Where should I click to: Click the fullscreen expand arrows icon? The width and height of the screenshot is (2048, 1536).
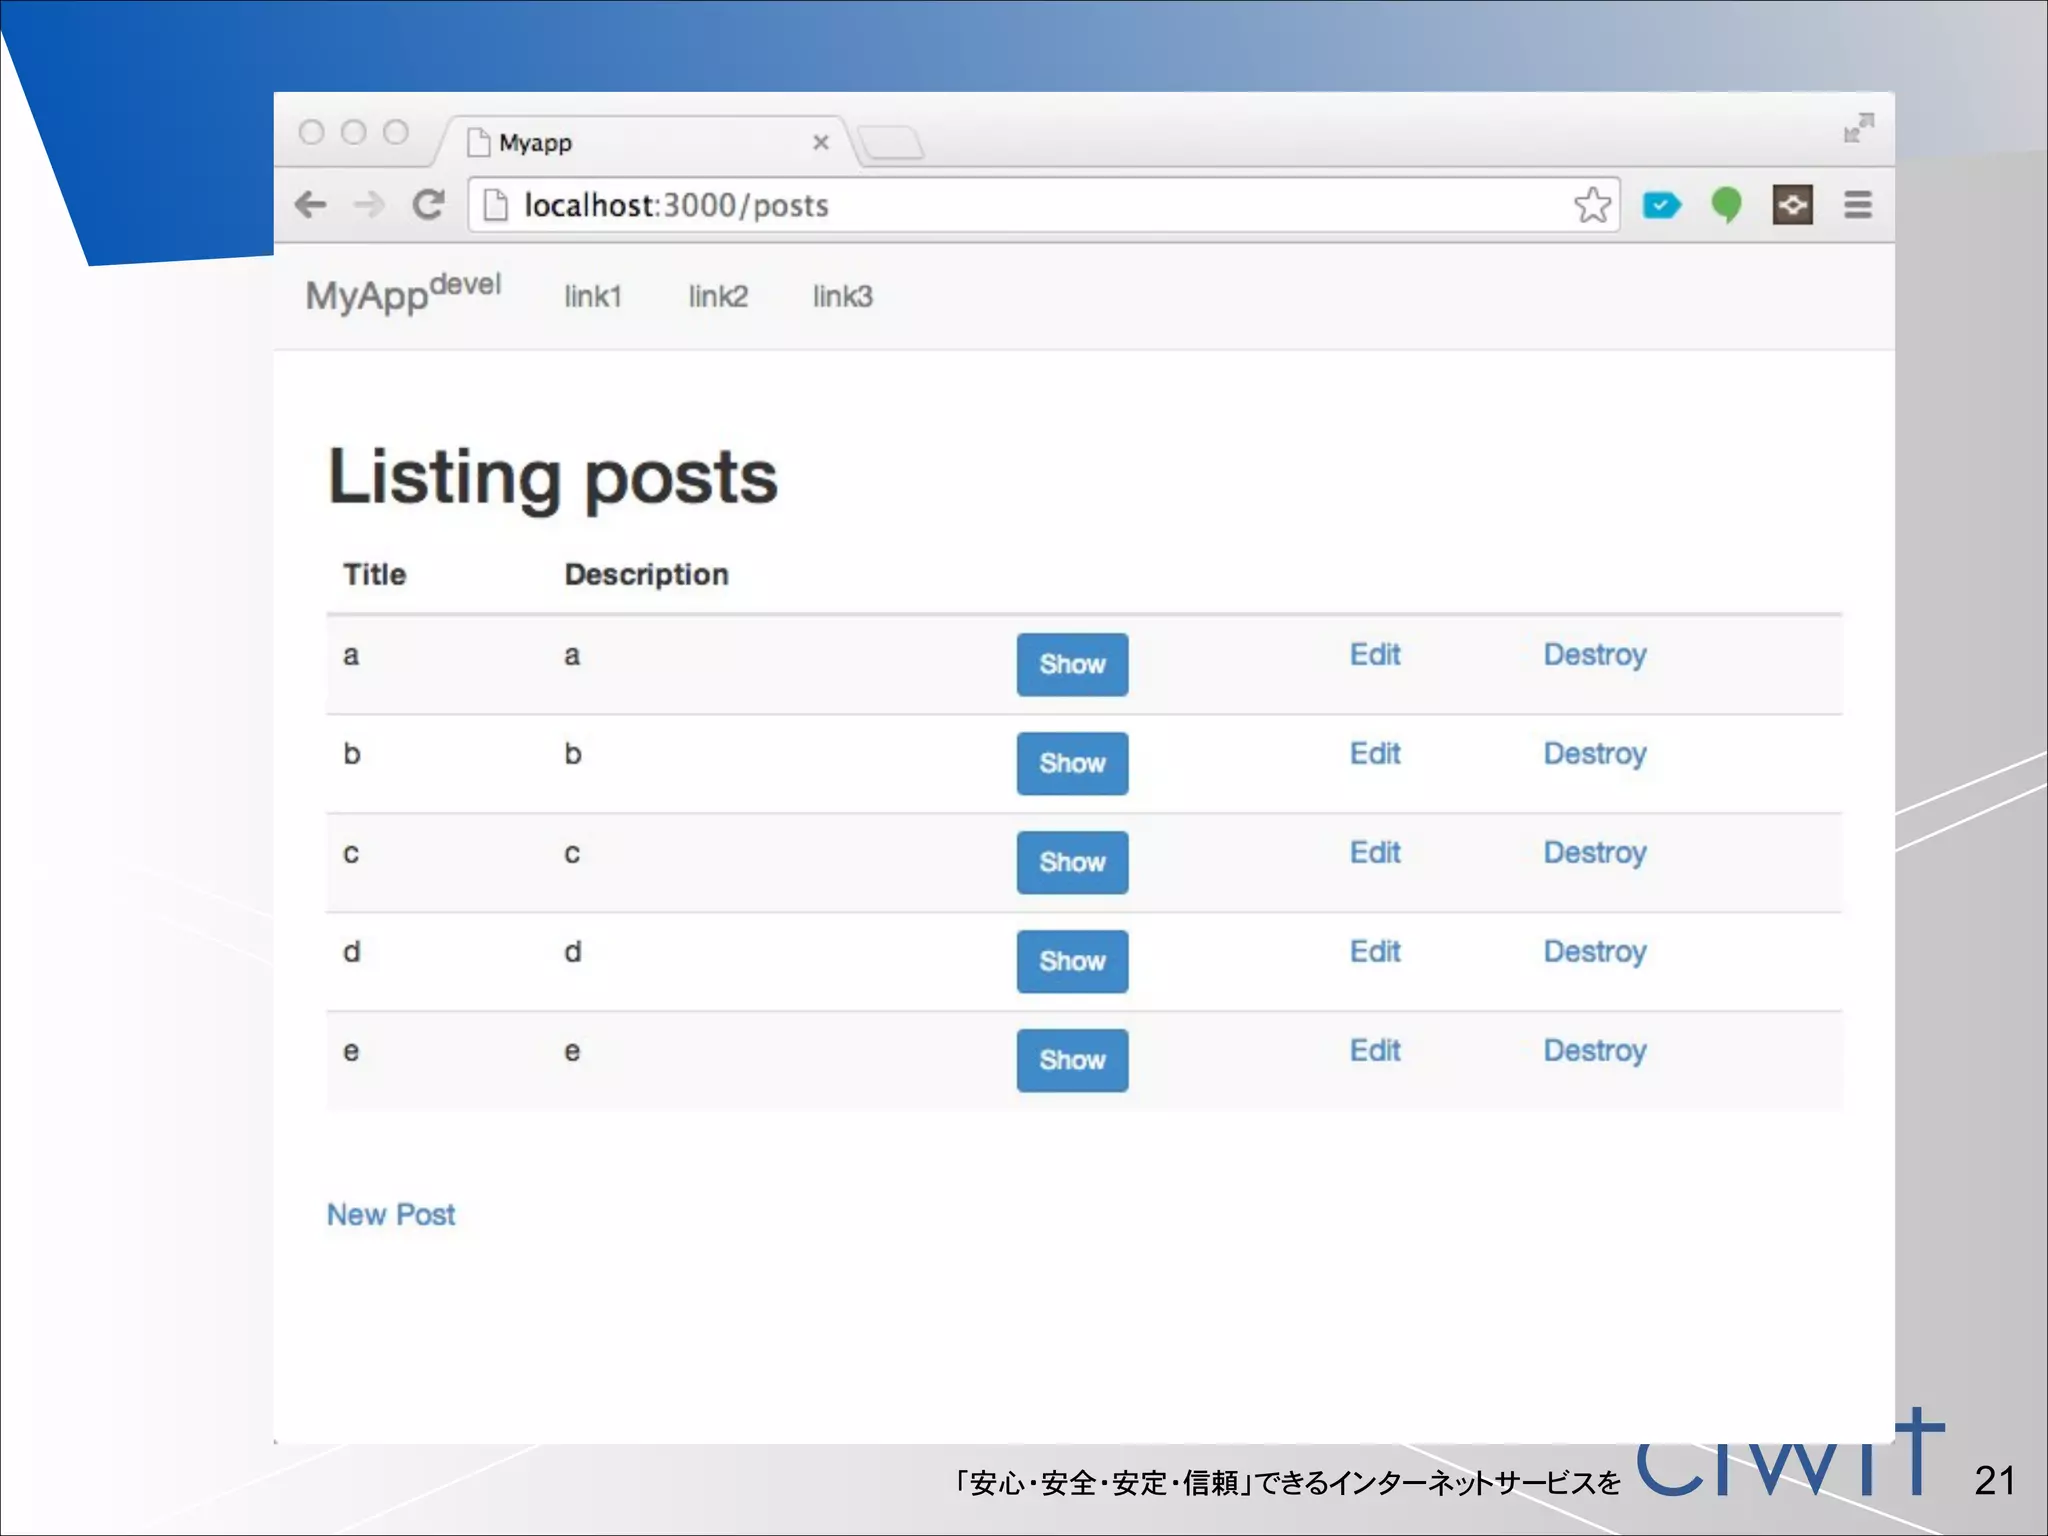(x=1859, y=128)
